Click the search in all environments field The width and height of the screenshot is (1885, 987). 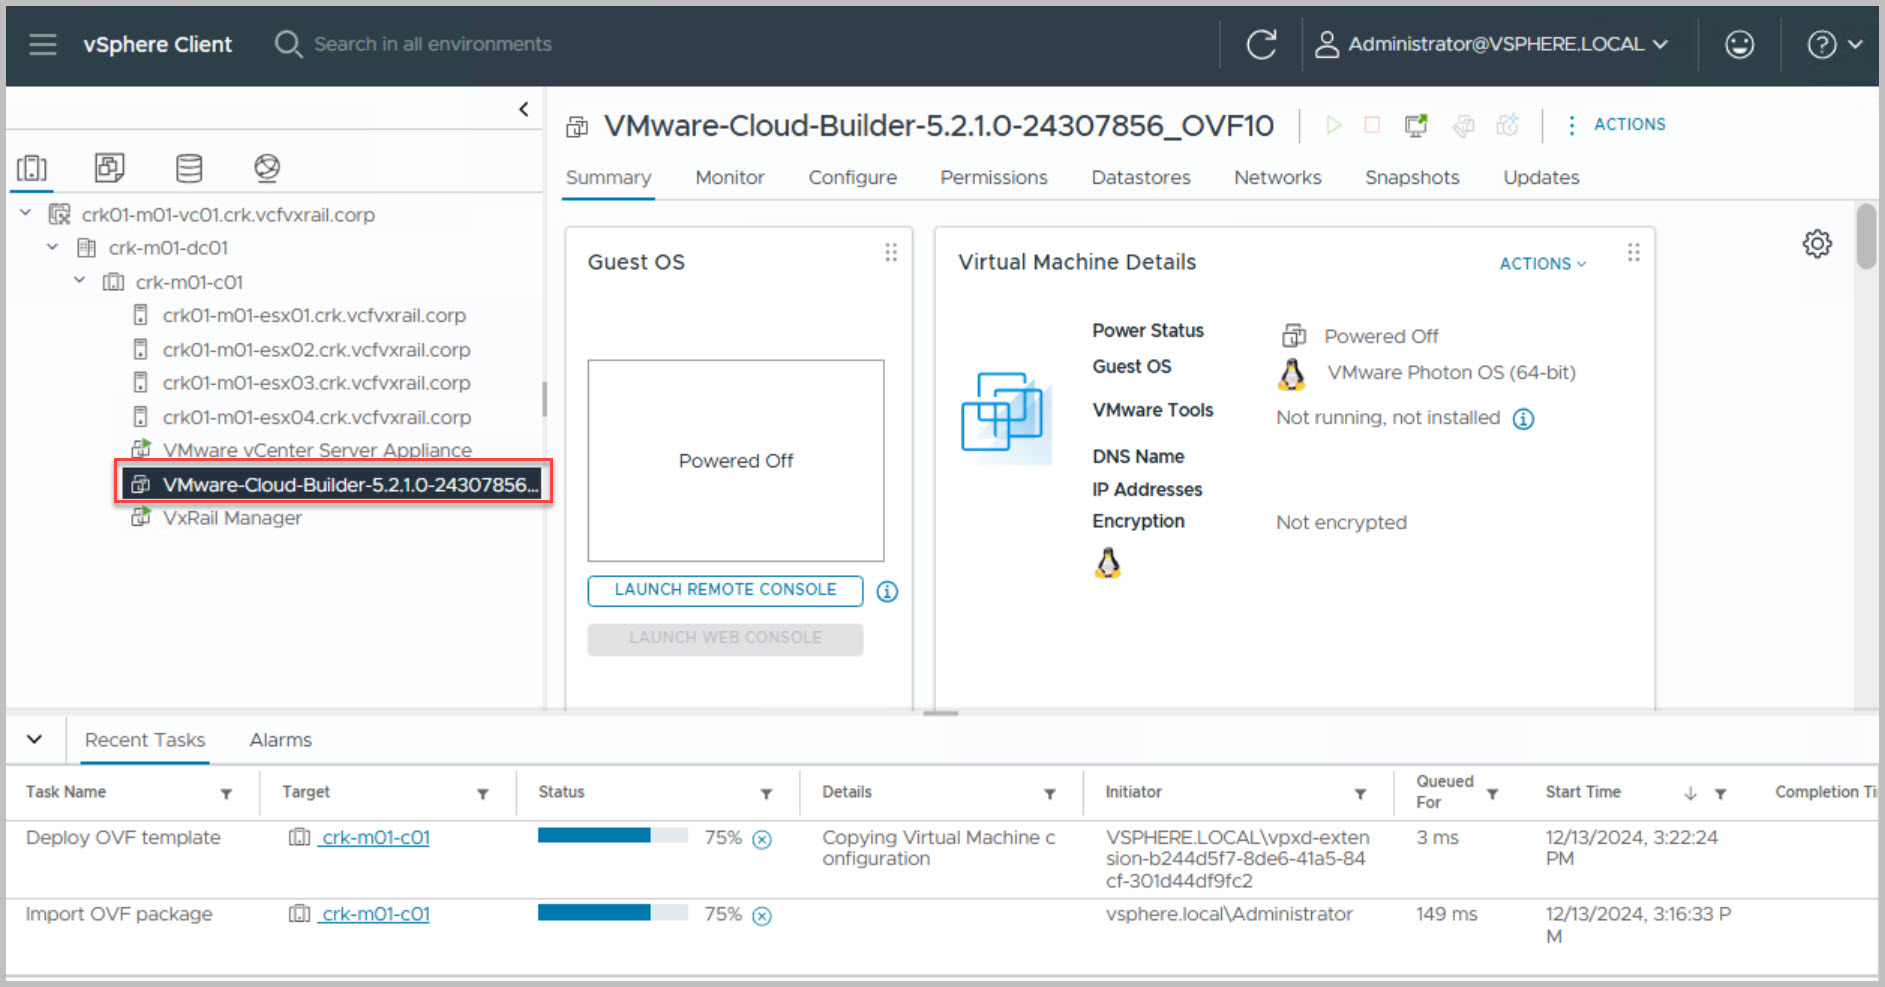click(432, 44)
